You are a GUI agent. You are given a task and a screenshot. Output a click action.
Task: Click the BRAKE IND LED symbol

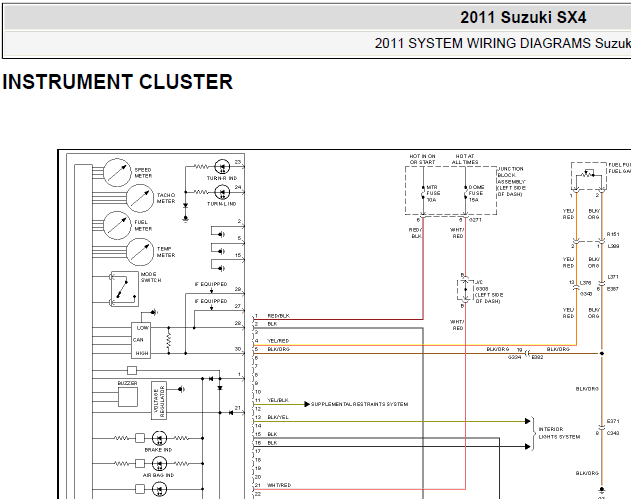pos(159,438)
